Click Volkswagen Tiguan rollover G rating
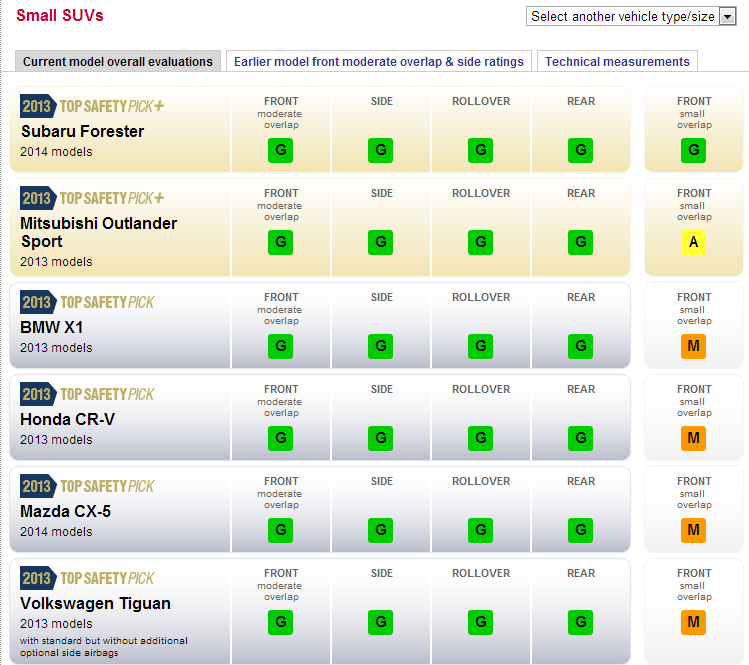 click(x=481, y=622)
